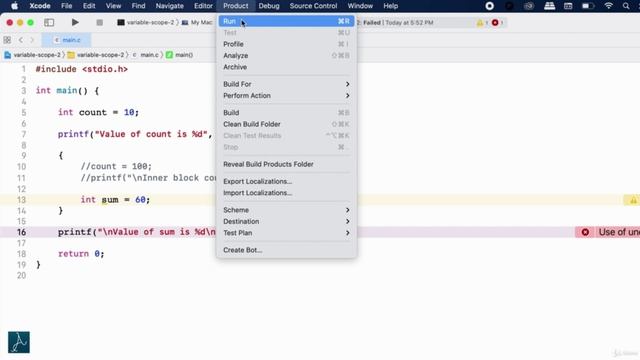Expand the Test Plan submenu
Screen dimensions: 640x360
click(286, 233)
